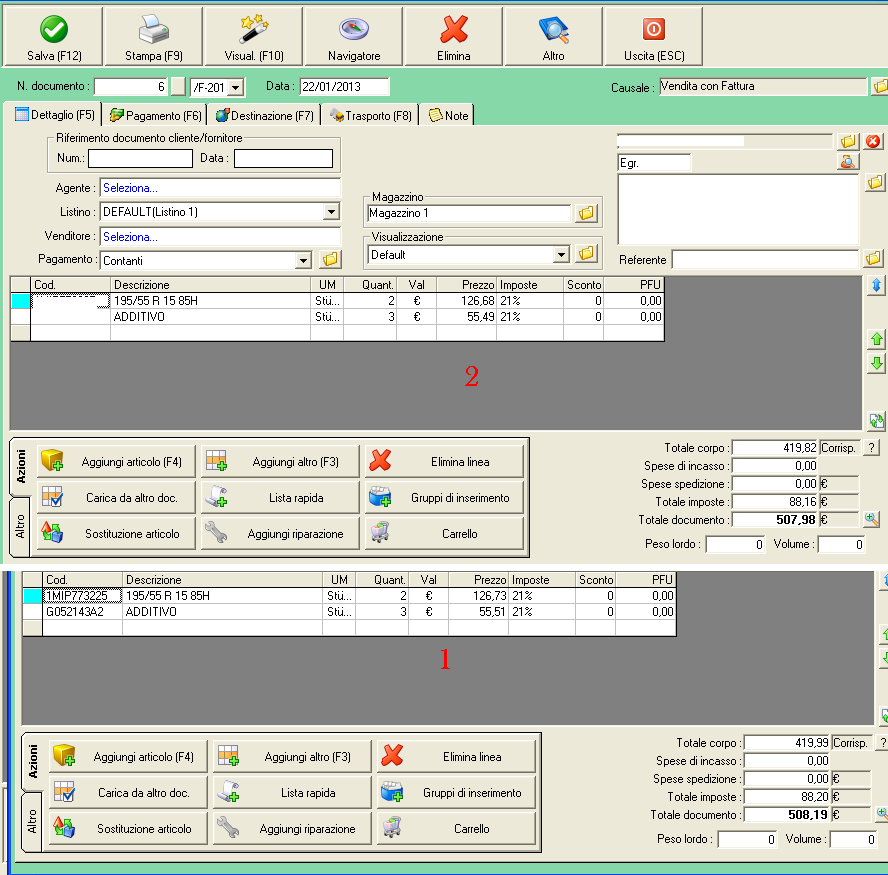This screenshot has width=888, height=875.
Task: Open the Navigatore compass tool
Action: pos(354,37)
